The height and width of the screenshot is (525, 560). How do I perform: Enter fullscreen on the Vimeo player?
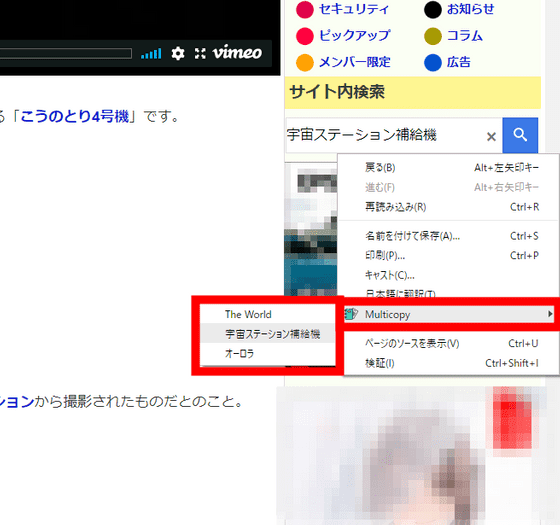click(x=200, y=54)
